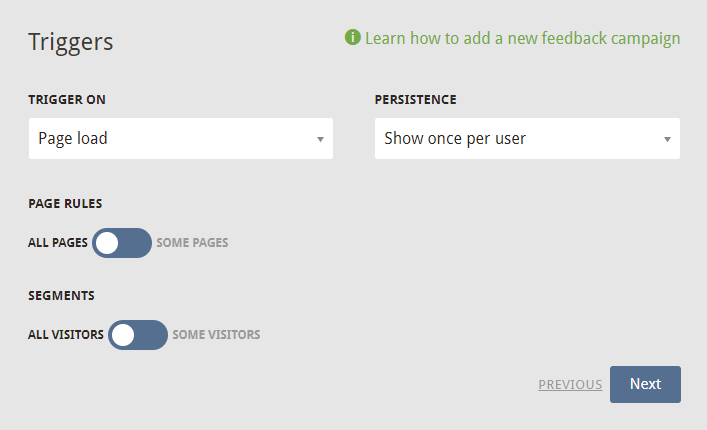Open the Show once per user dropdown

pyautogui.click(x=527, y=138)
